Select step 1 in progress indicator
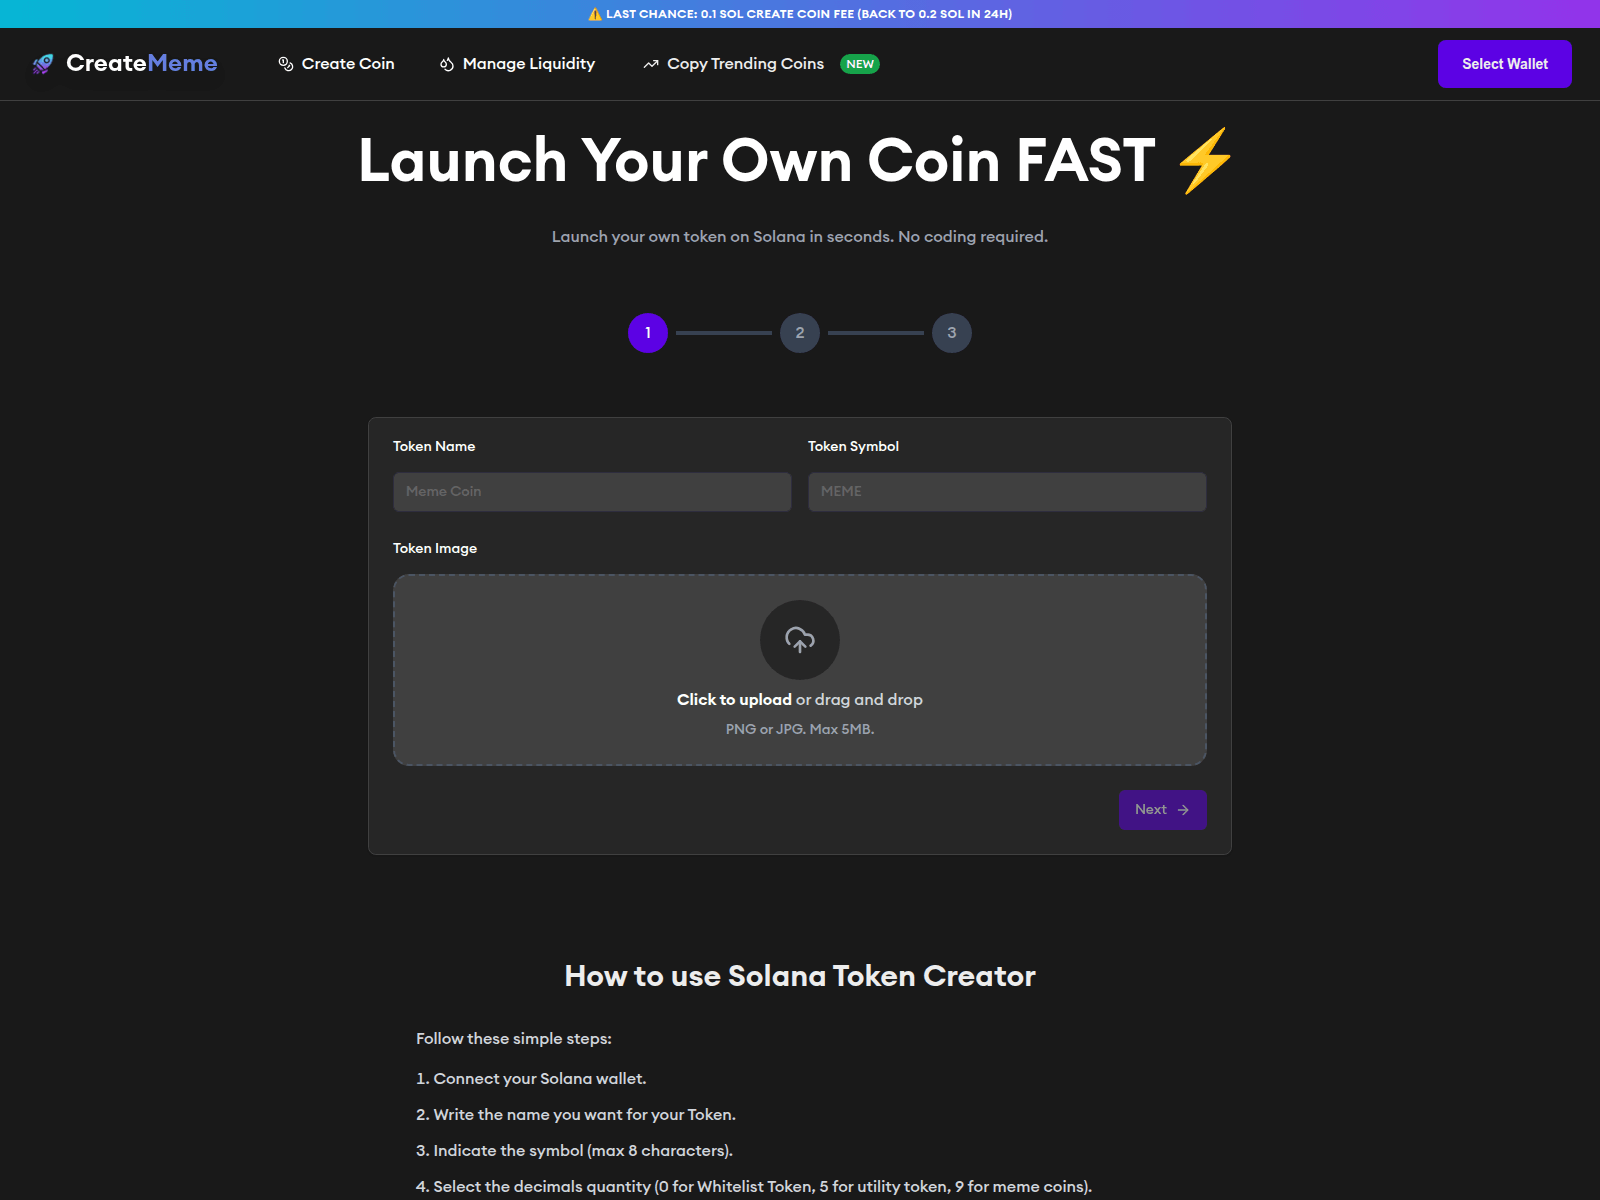Viewport: 1600px width, 1200px height. [648, 333]
